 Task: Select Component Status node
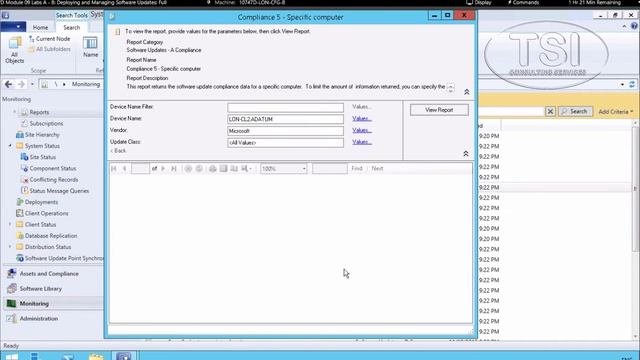coord(53,168)
